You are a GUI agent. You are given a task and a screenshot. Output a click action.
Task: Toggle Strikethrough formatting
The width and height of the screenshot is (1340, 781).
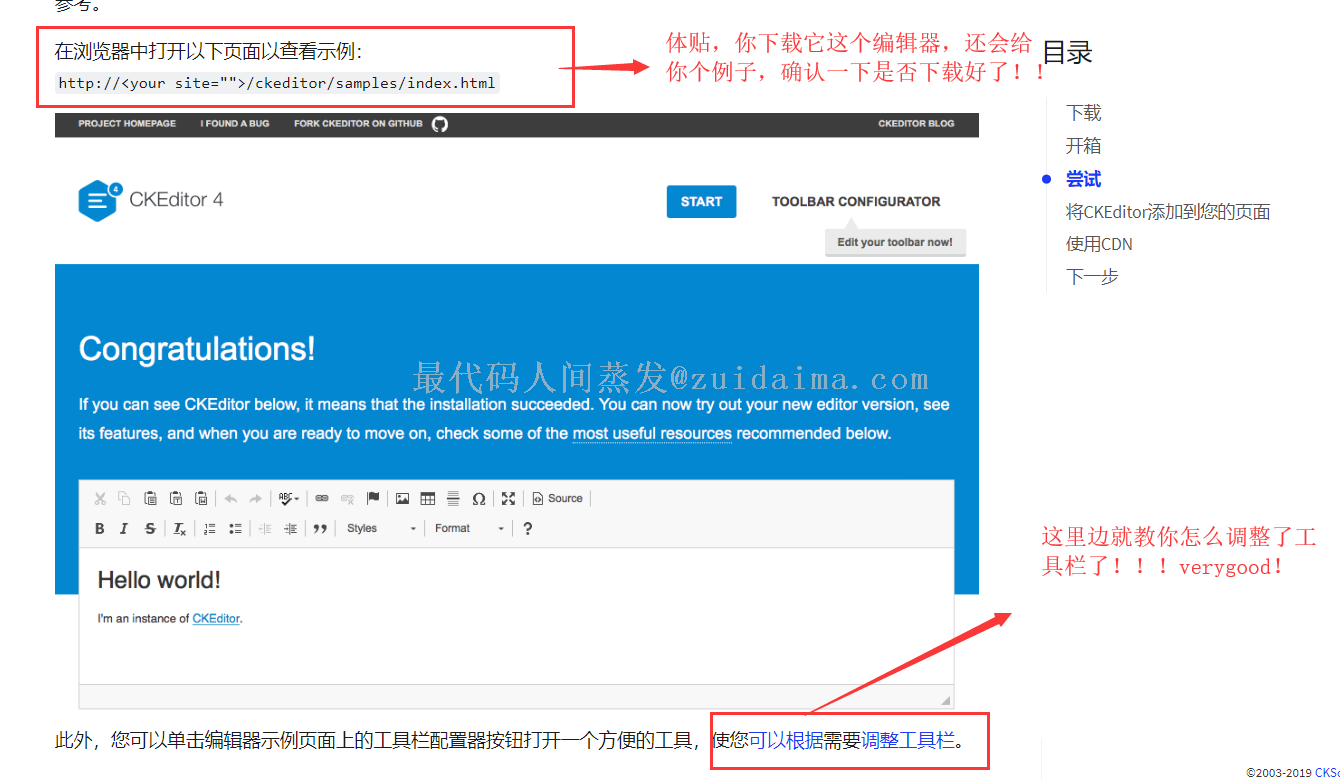(150, 528)
